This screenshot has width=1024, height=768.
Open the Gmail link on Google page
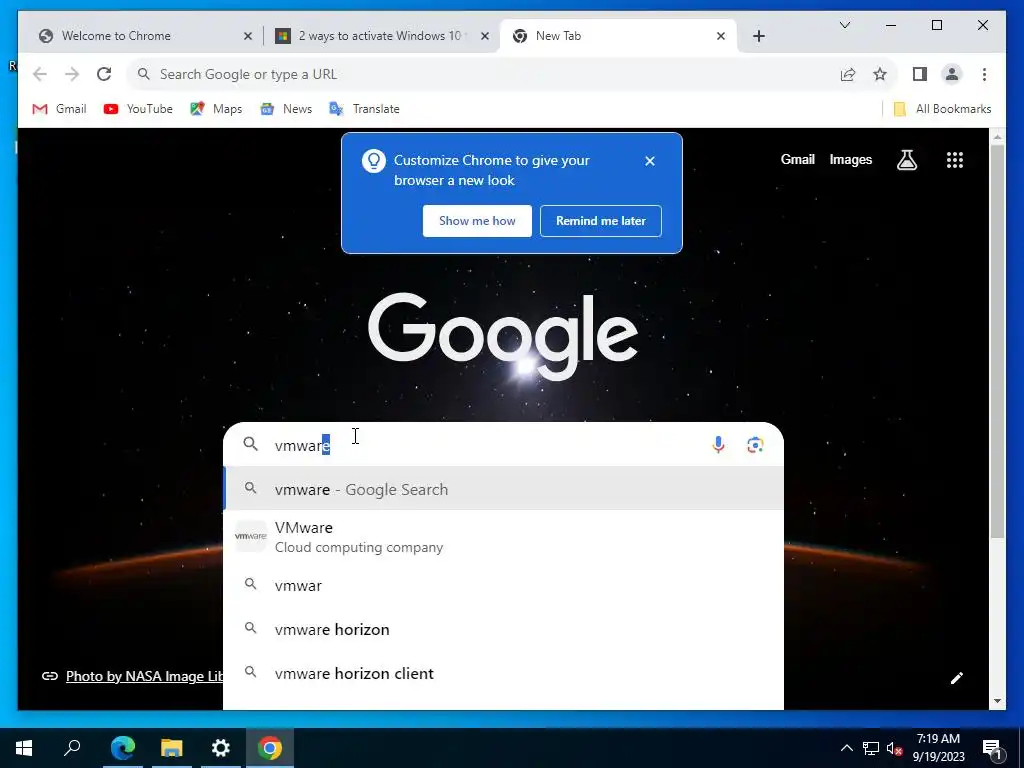tap(797, 159)
